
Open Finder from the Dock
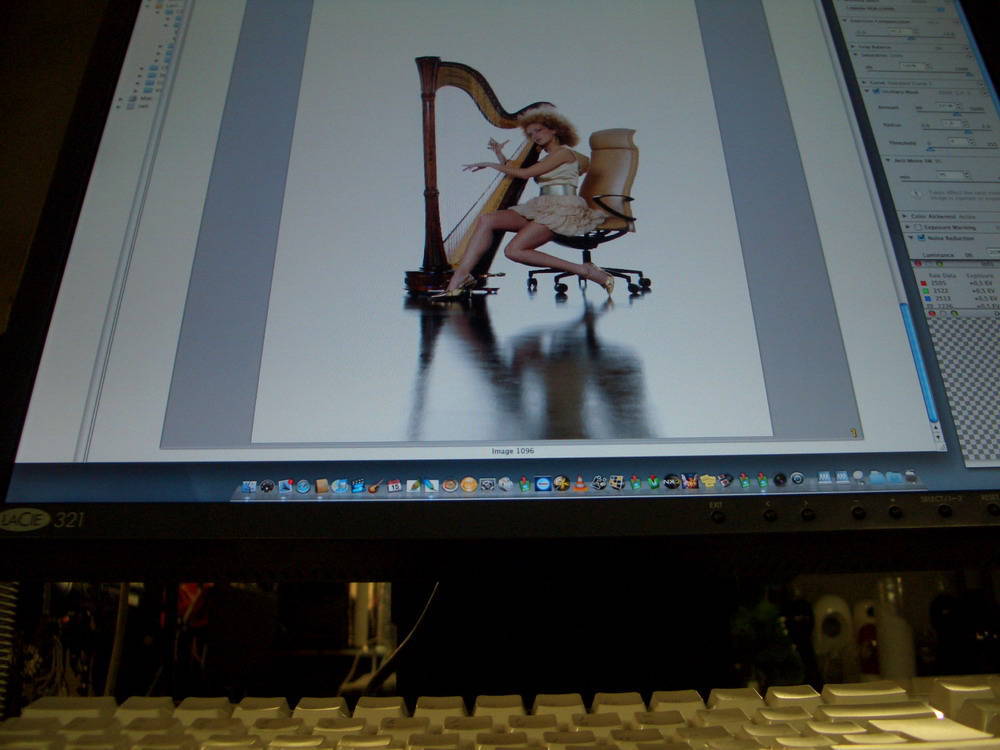coord(249,487)
